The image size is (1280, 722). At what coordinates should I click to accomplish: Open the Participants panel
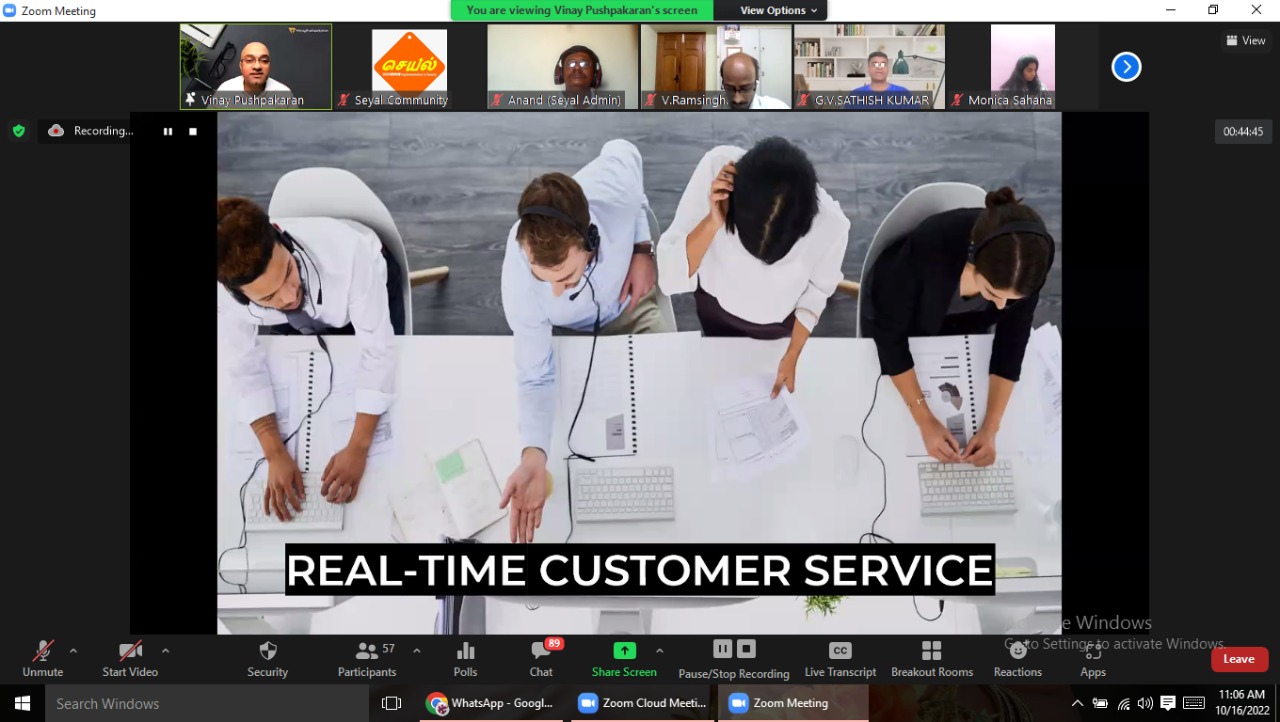point(367,652)
